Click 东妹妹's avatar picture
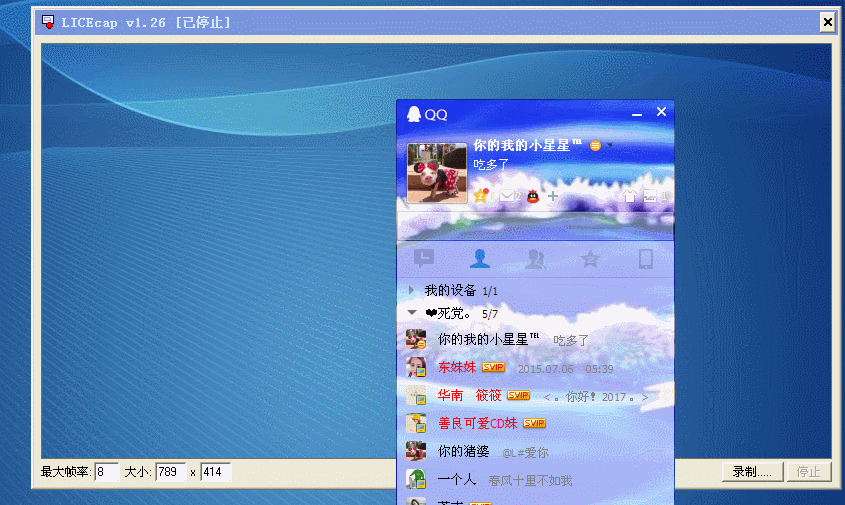 point(416,367)
